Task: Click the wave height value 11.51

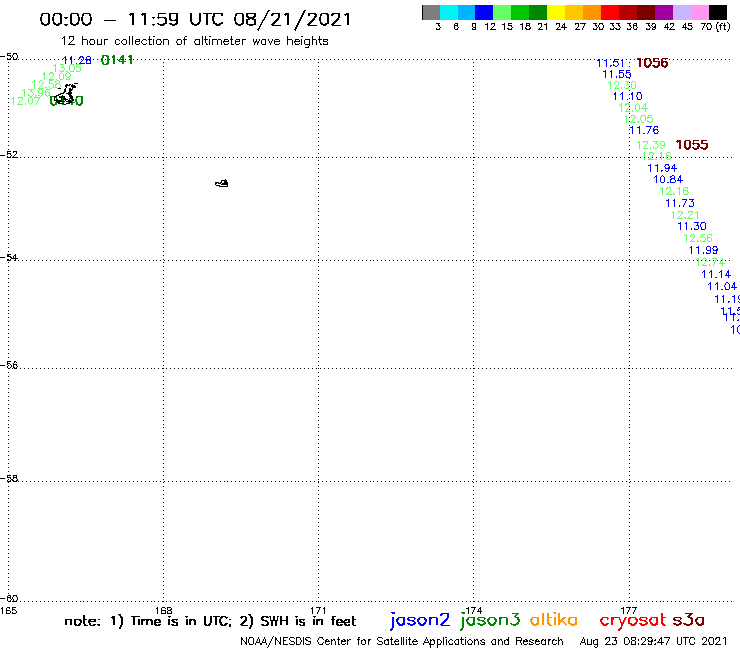Action: 611,63
